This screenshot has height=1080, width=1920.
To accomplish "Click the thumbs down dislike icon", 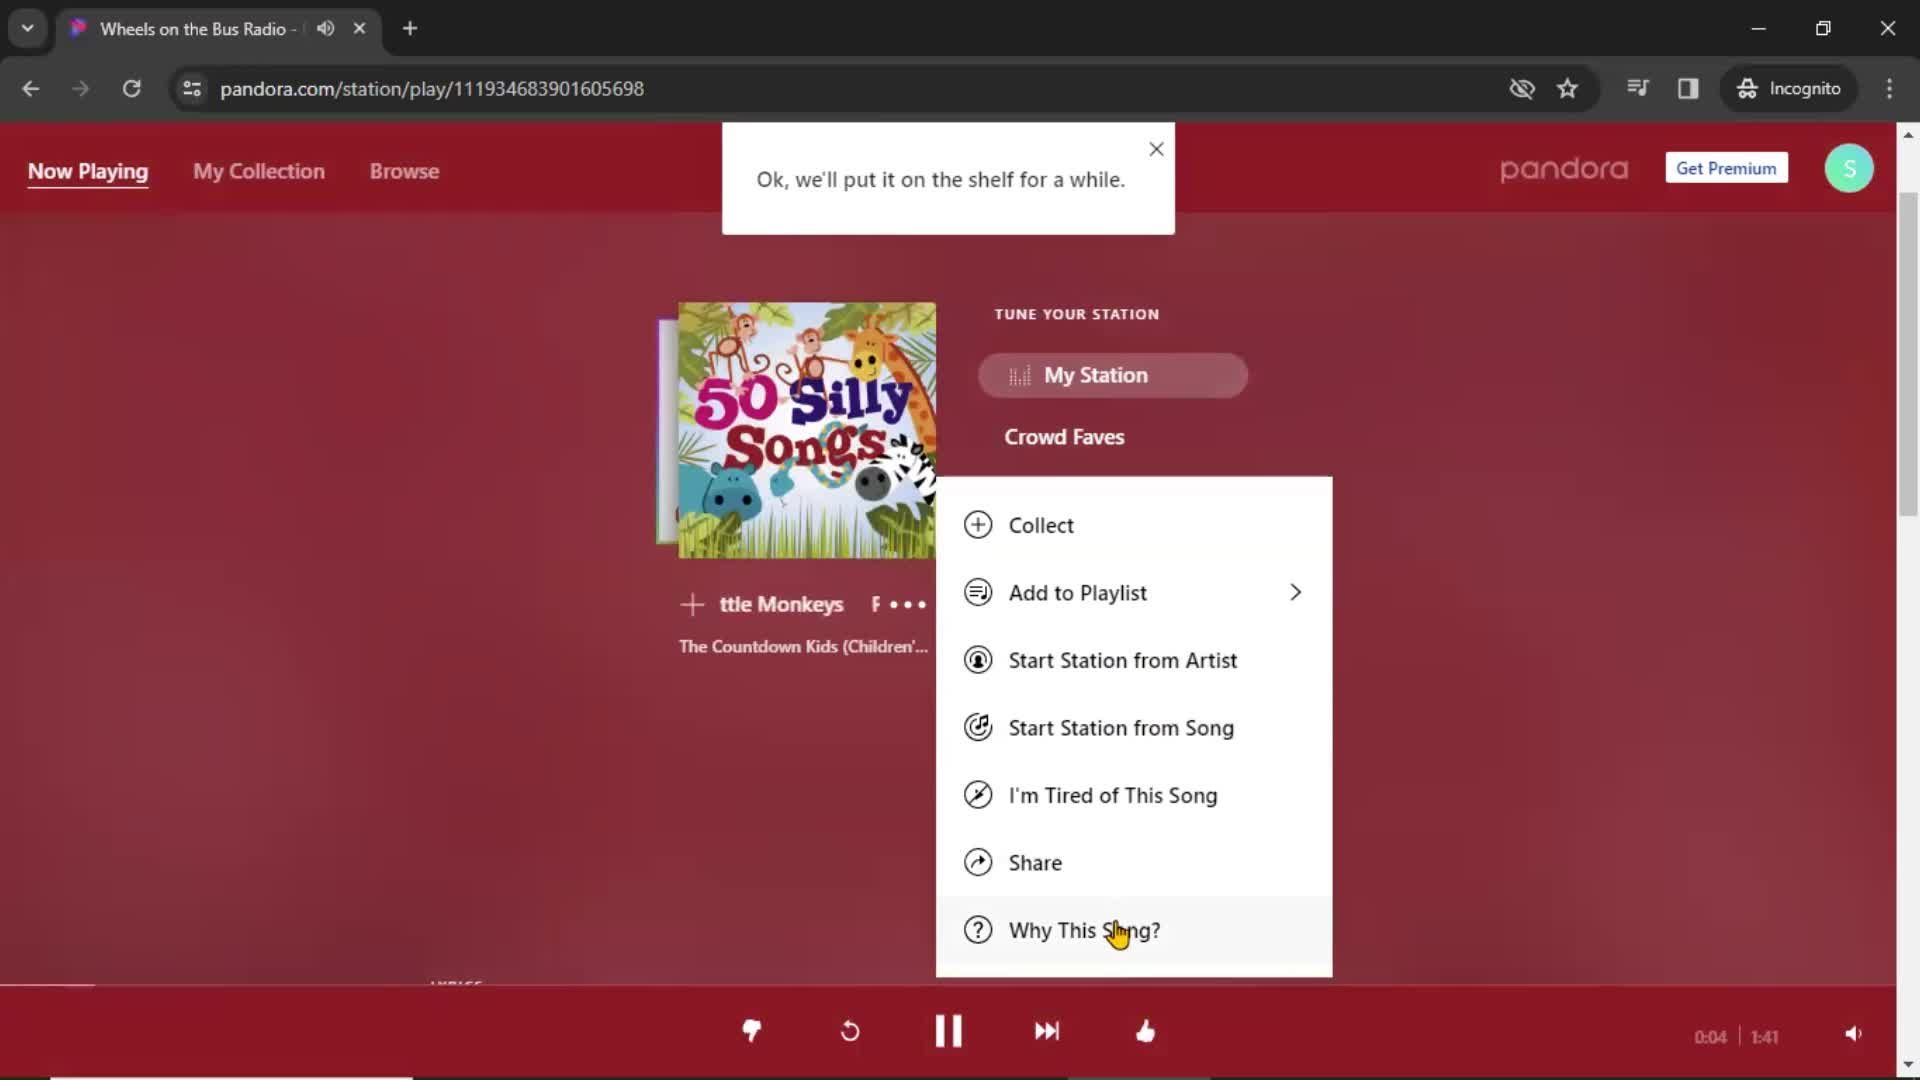I will coord(752,1031).
